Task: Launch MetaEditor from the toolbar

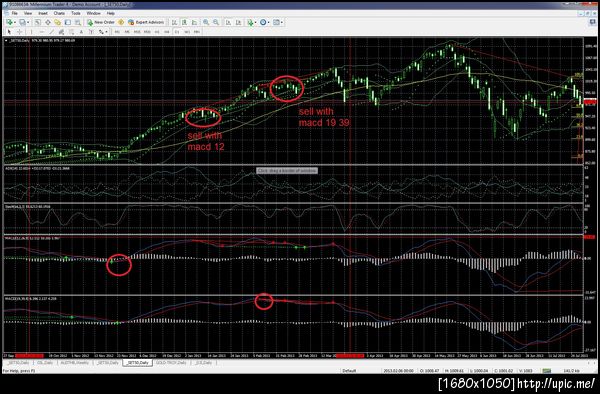Action: (121, 22)
